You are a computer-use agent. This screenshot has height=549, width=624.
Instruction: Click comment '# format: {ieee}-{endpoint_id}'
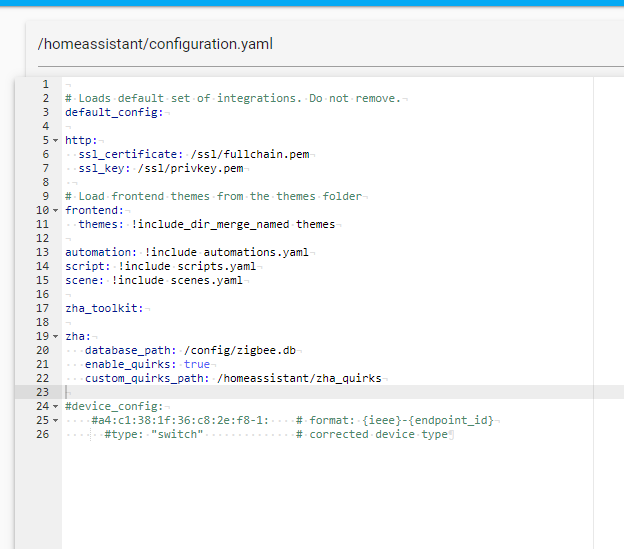click(395, 421)
